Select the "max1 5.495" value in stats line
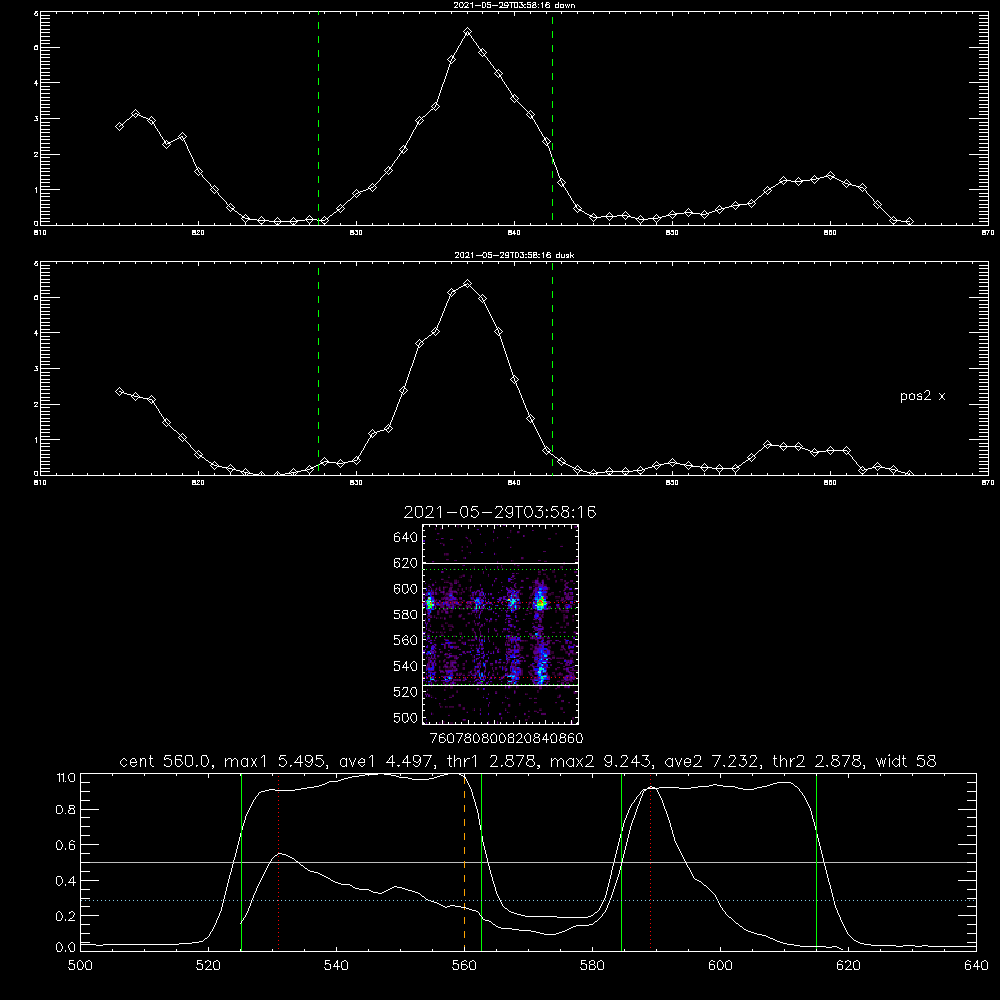This screenshot has height=1000, width=1000. 276,761
